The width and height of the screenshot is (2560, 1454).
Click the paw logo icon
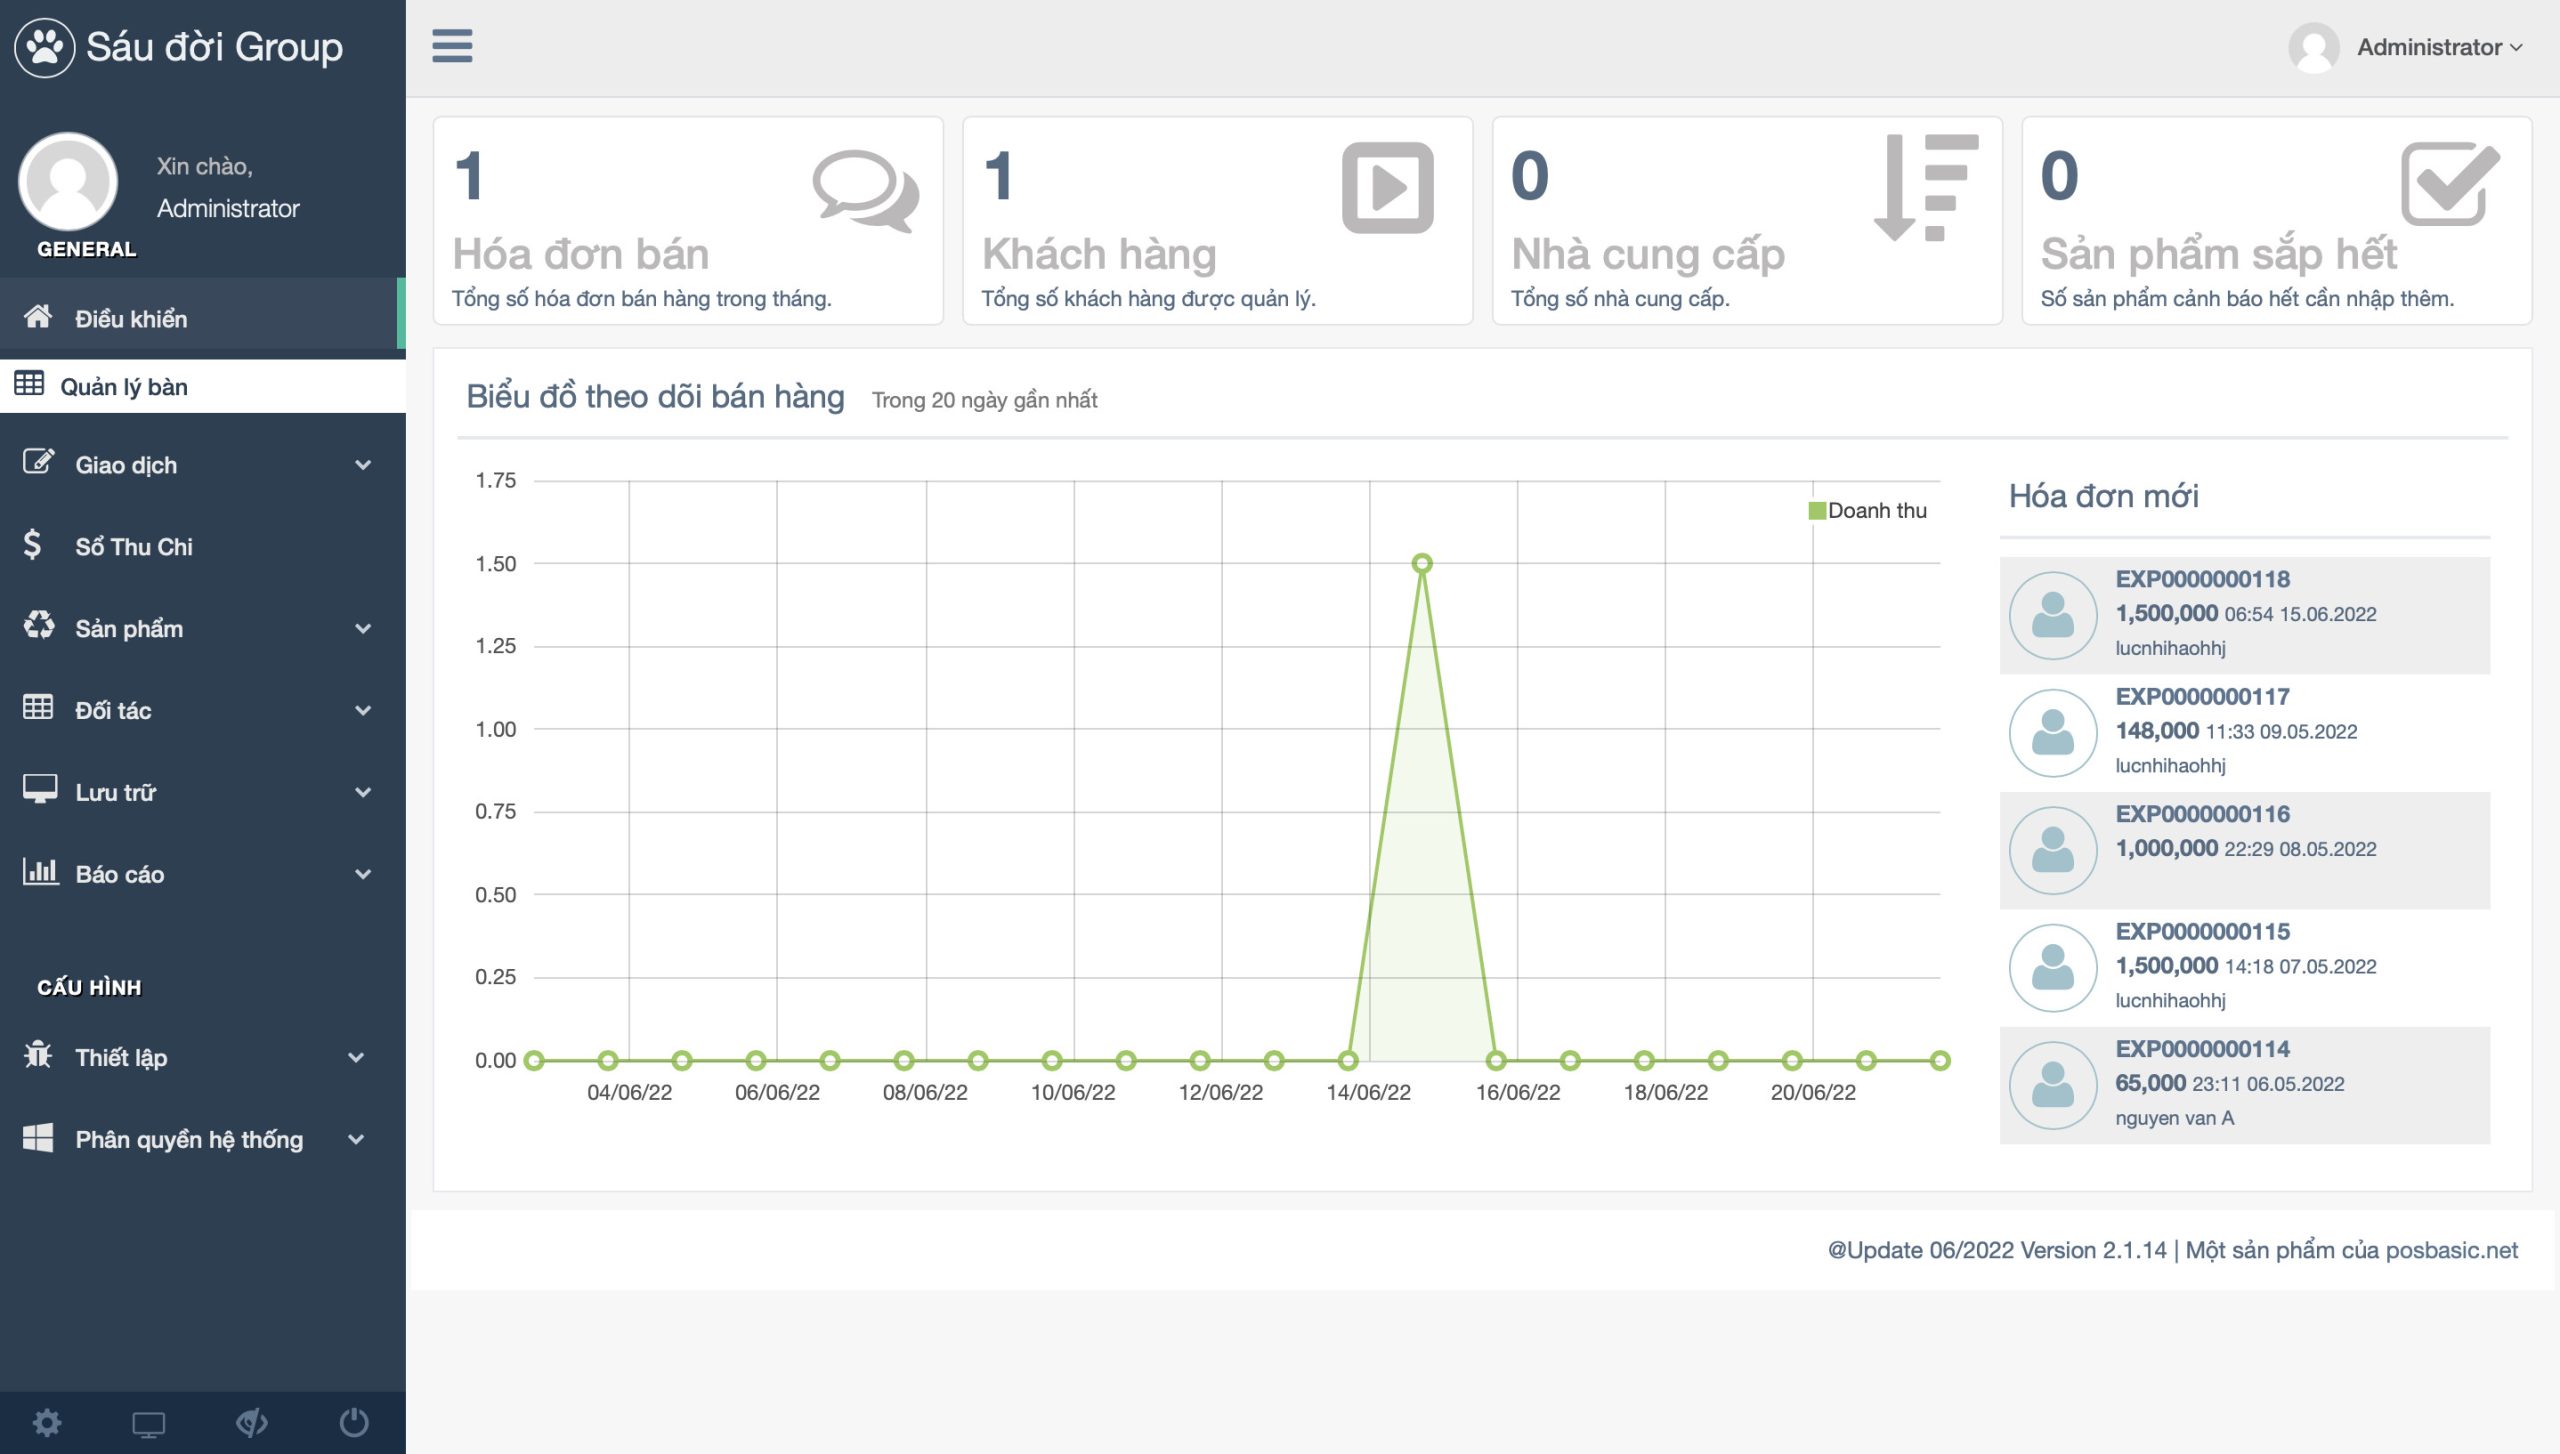click(x=44, y=47)
